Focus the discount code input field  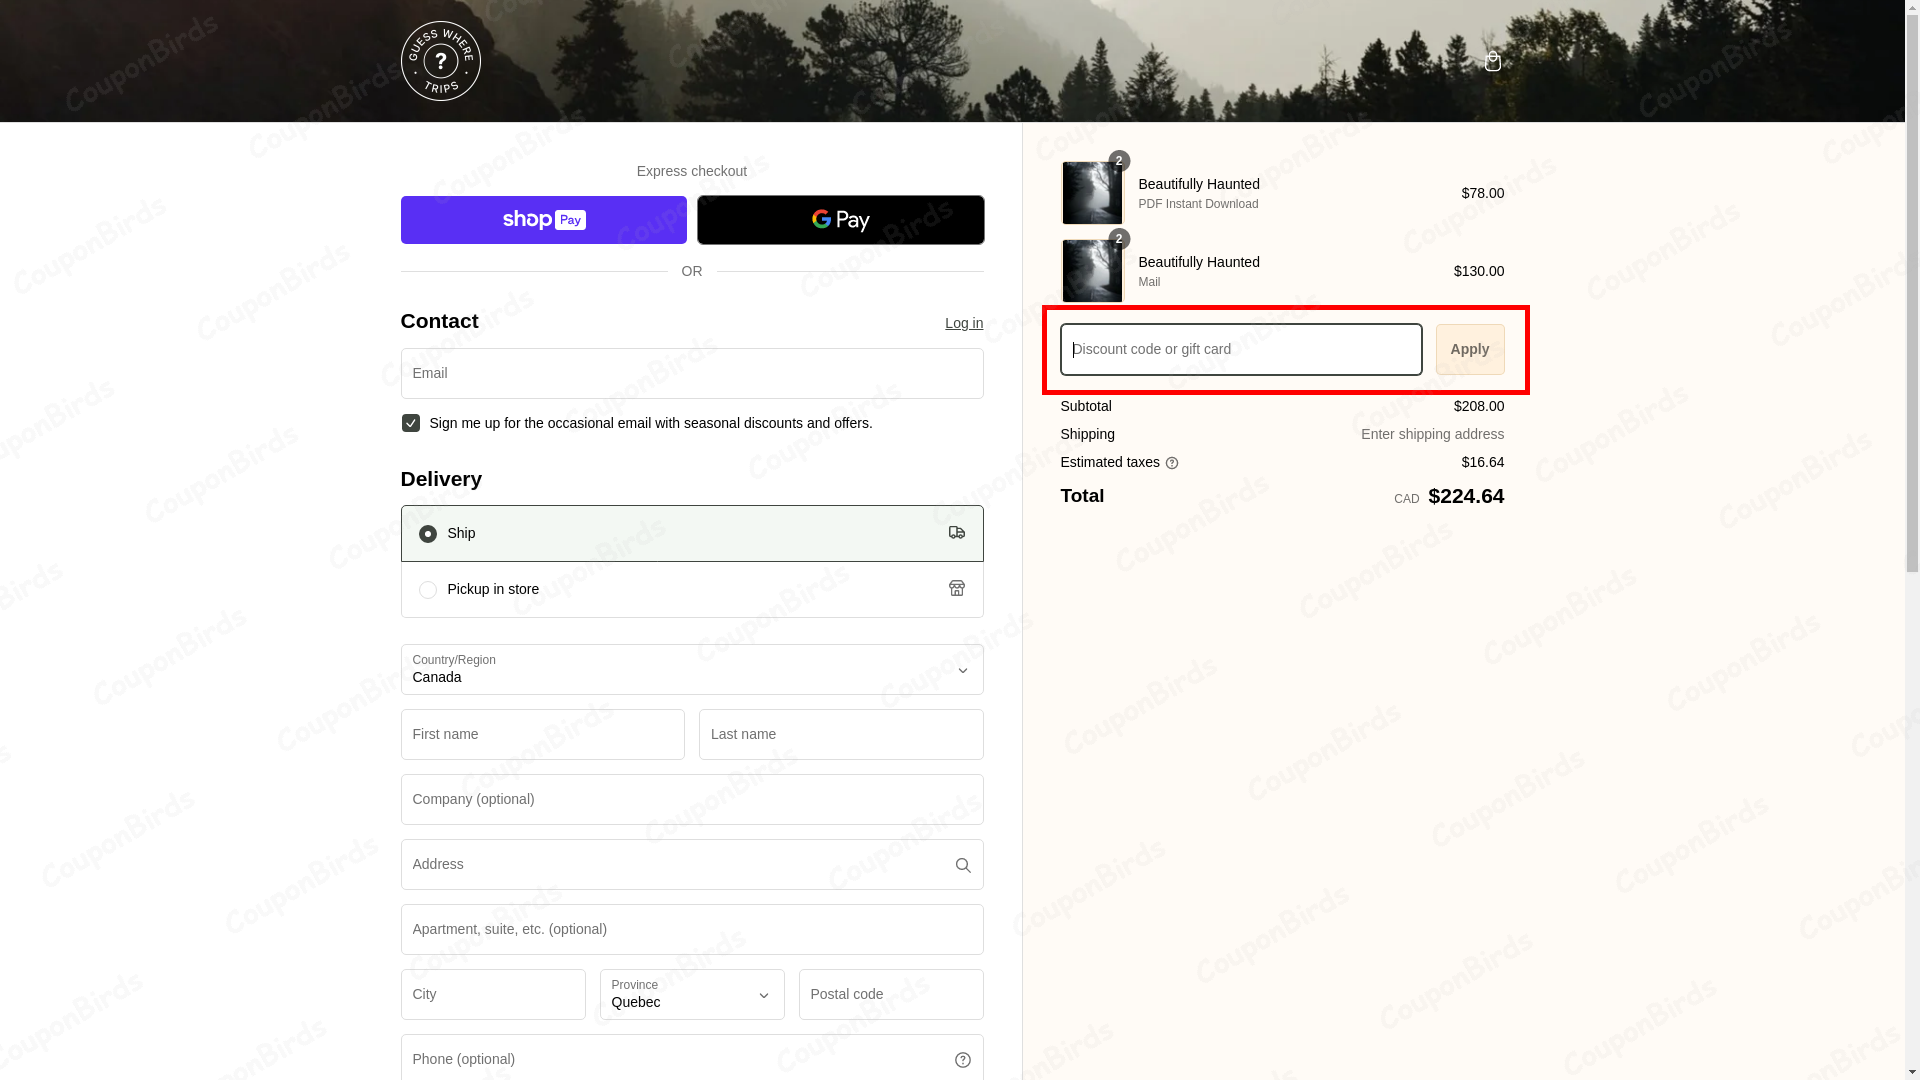coord(1240,349)
